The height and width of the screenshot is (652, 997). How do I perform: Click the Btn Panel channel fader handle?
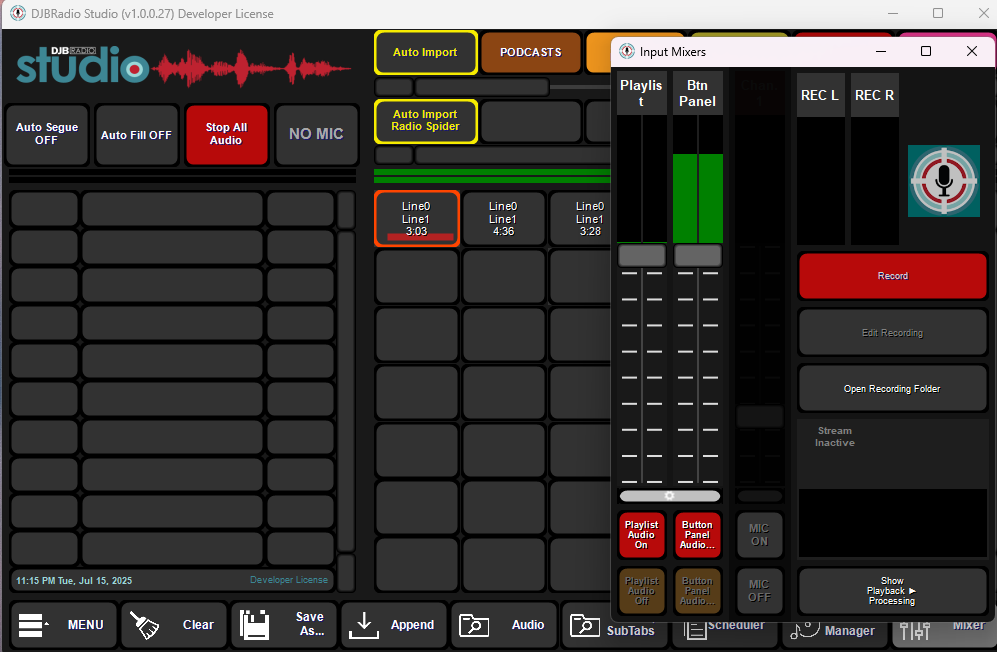[x=698, y=256]
